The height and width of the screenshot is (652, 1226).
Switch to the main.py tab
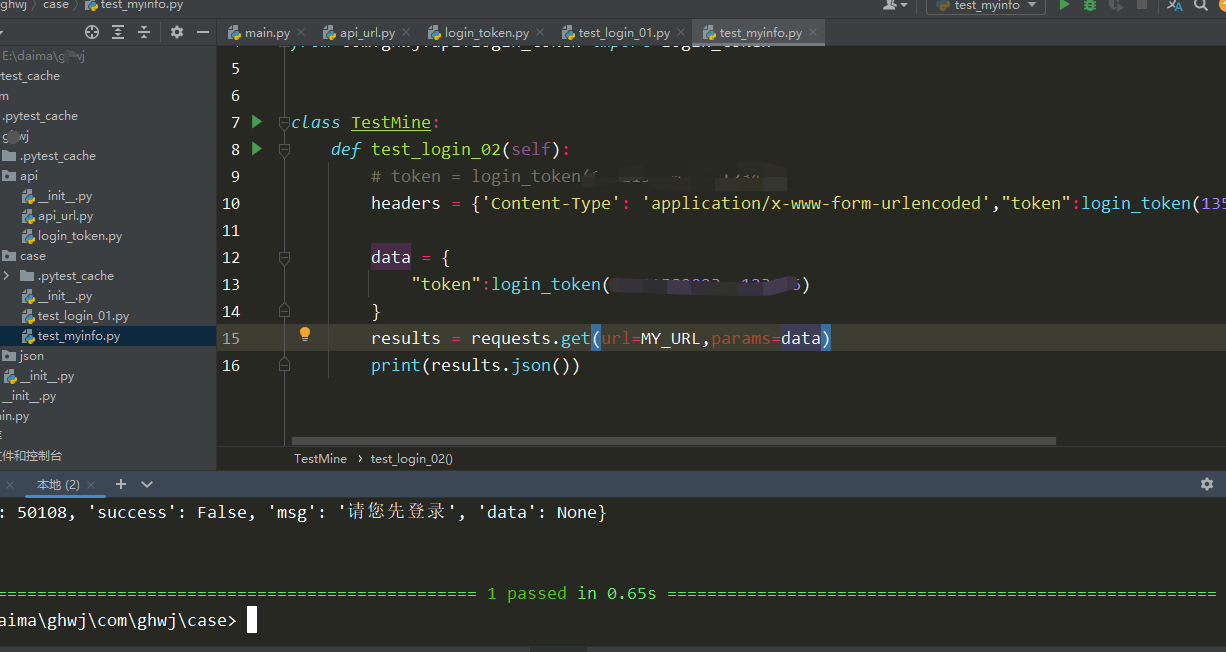[259, 33]
